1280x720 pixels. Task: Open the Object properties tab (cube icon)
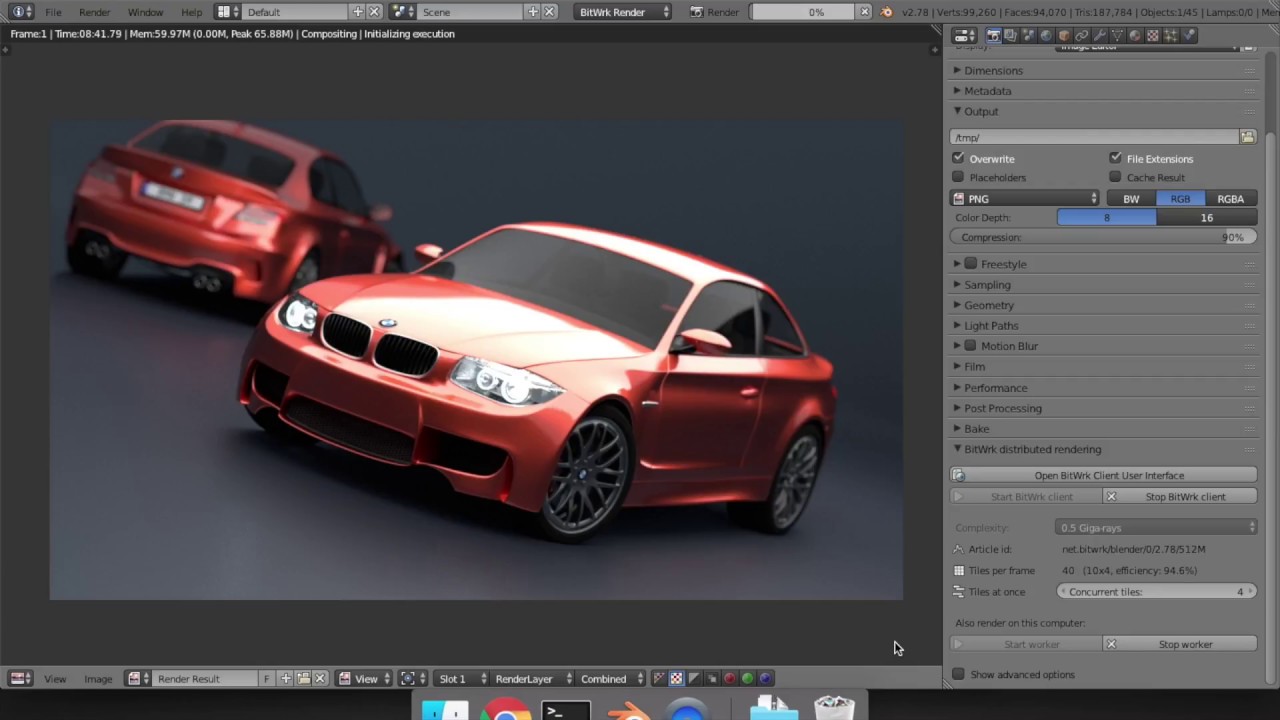[1064, 35]
